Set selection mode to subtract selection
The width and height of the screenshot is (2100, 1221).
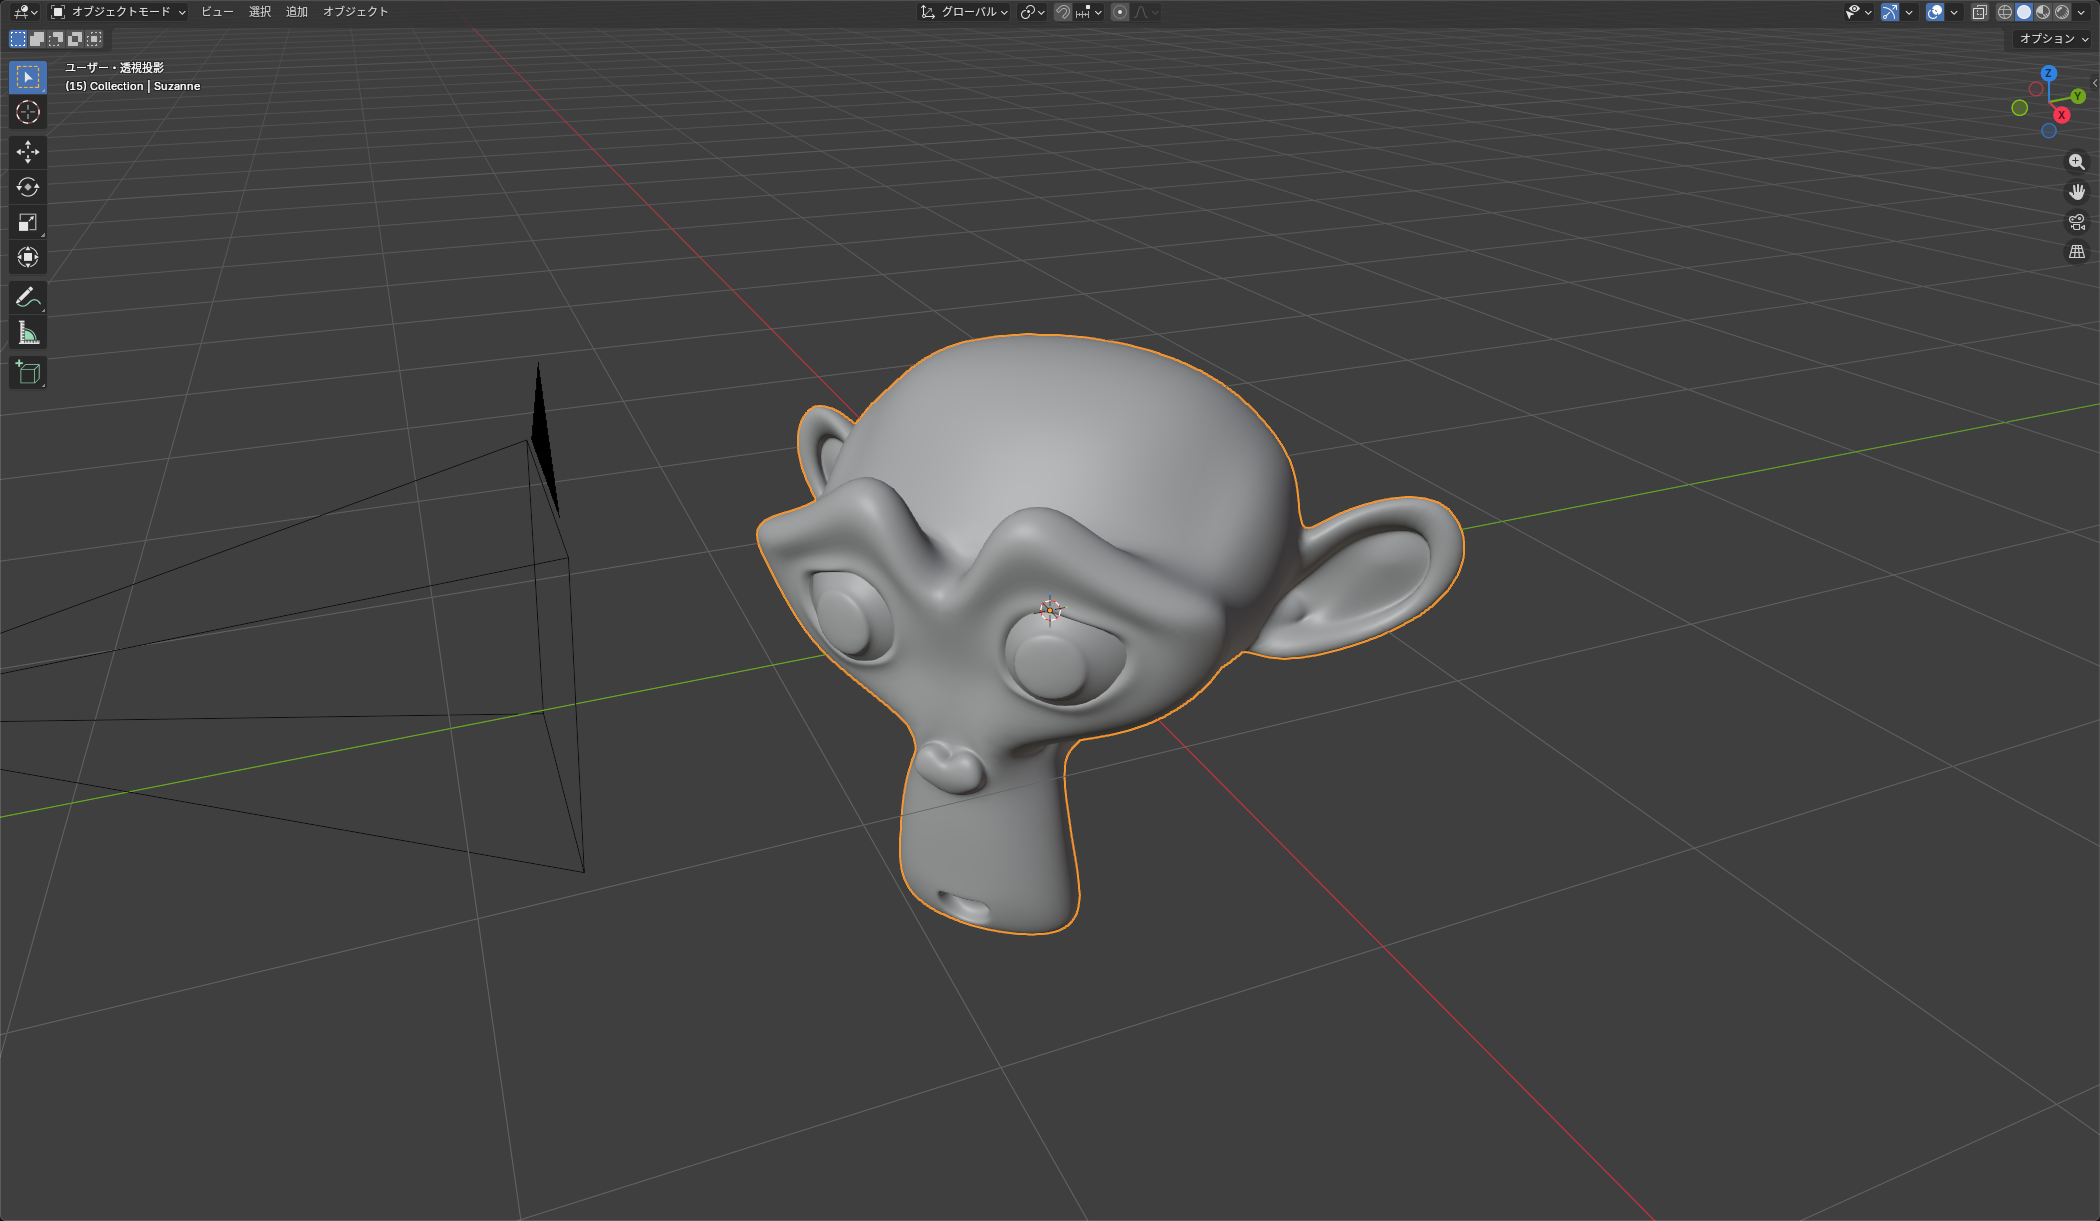[56, 39]
